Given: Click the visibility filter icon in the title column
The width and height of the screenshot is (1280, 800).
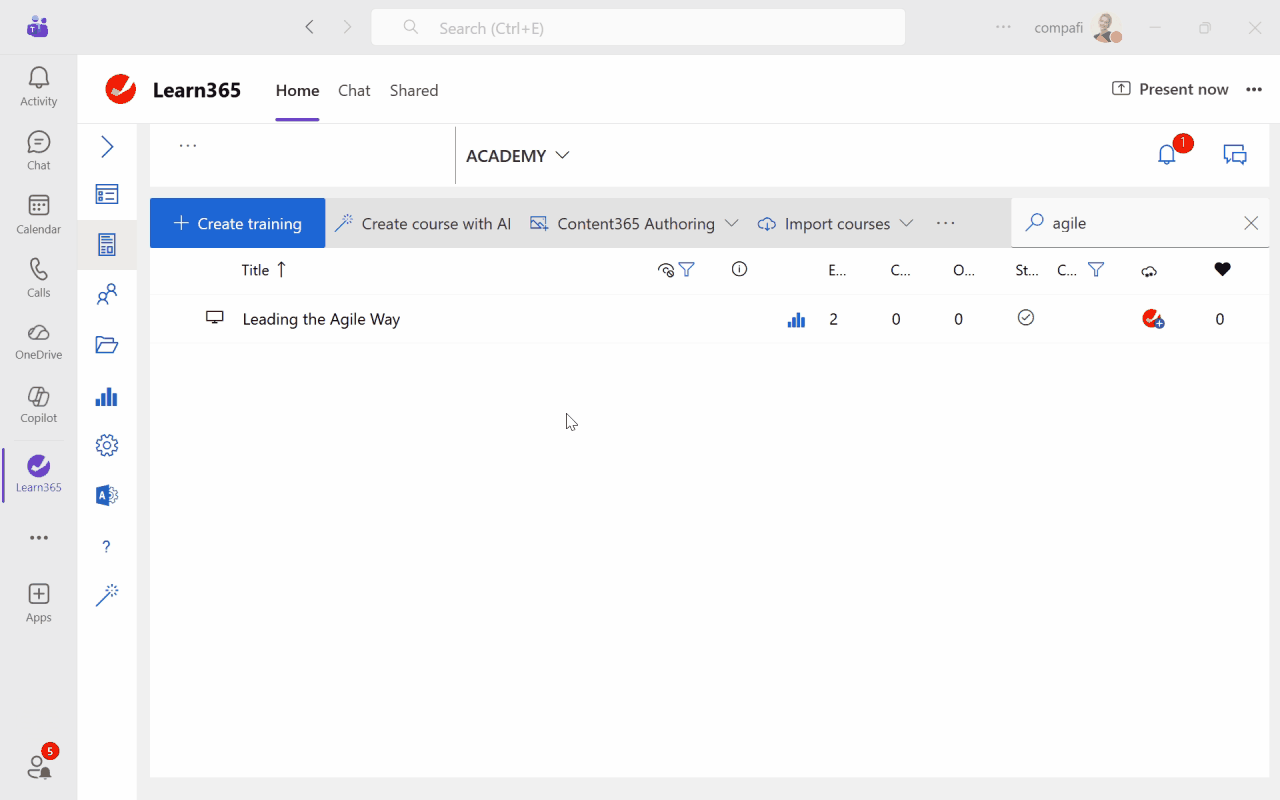Looking at the screenshot, I should (x=687, y=269).
